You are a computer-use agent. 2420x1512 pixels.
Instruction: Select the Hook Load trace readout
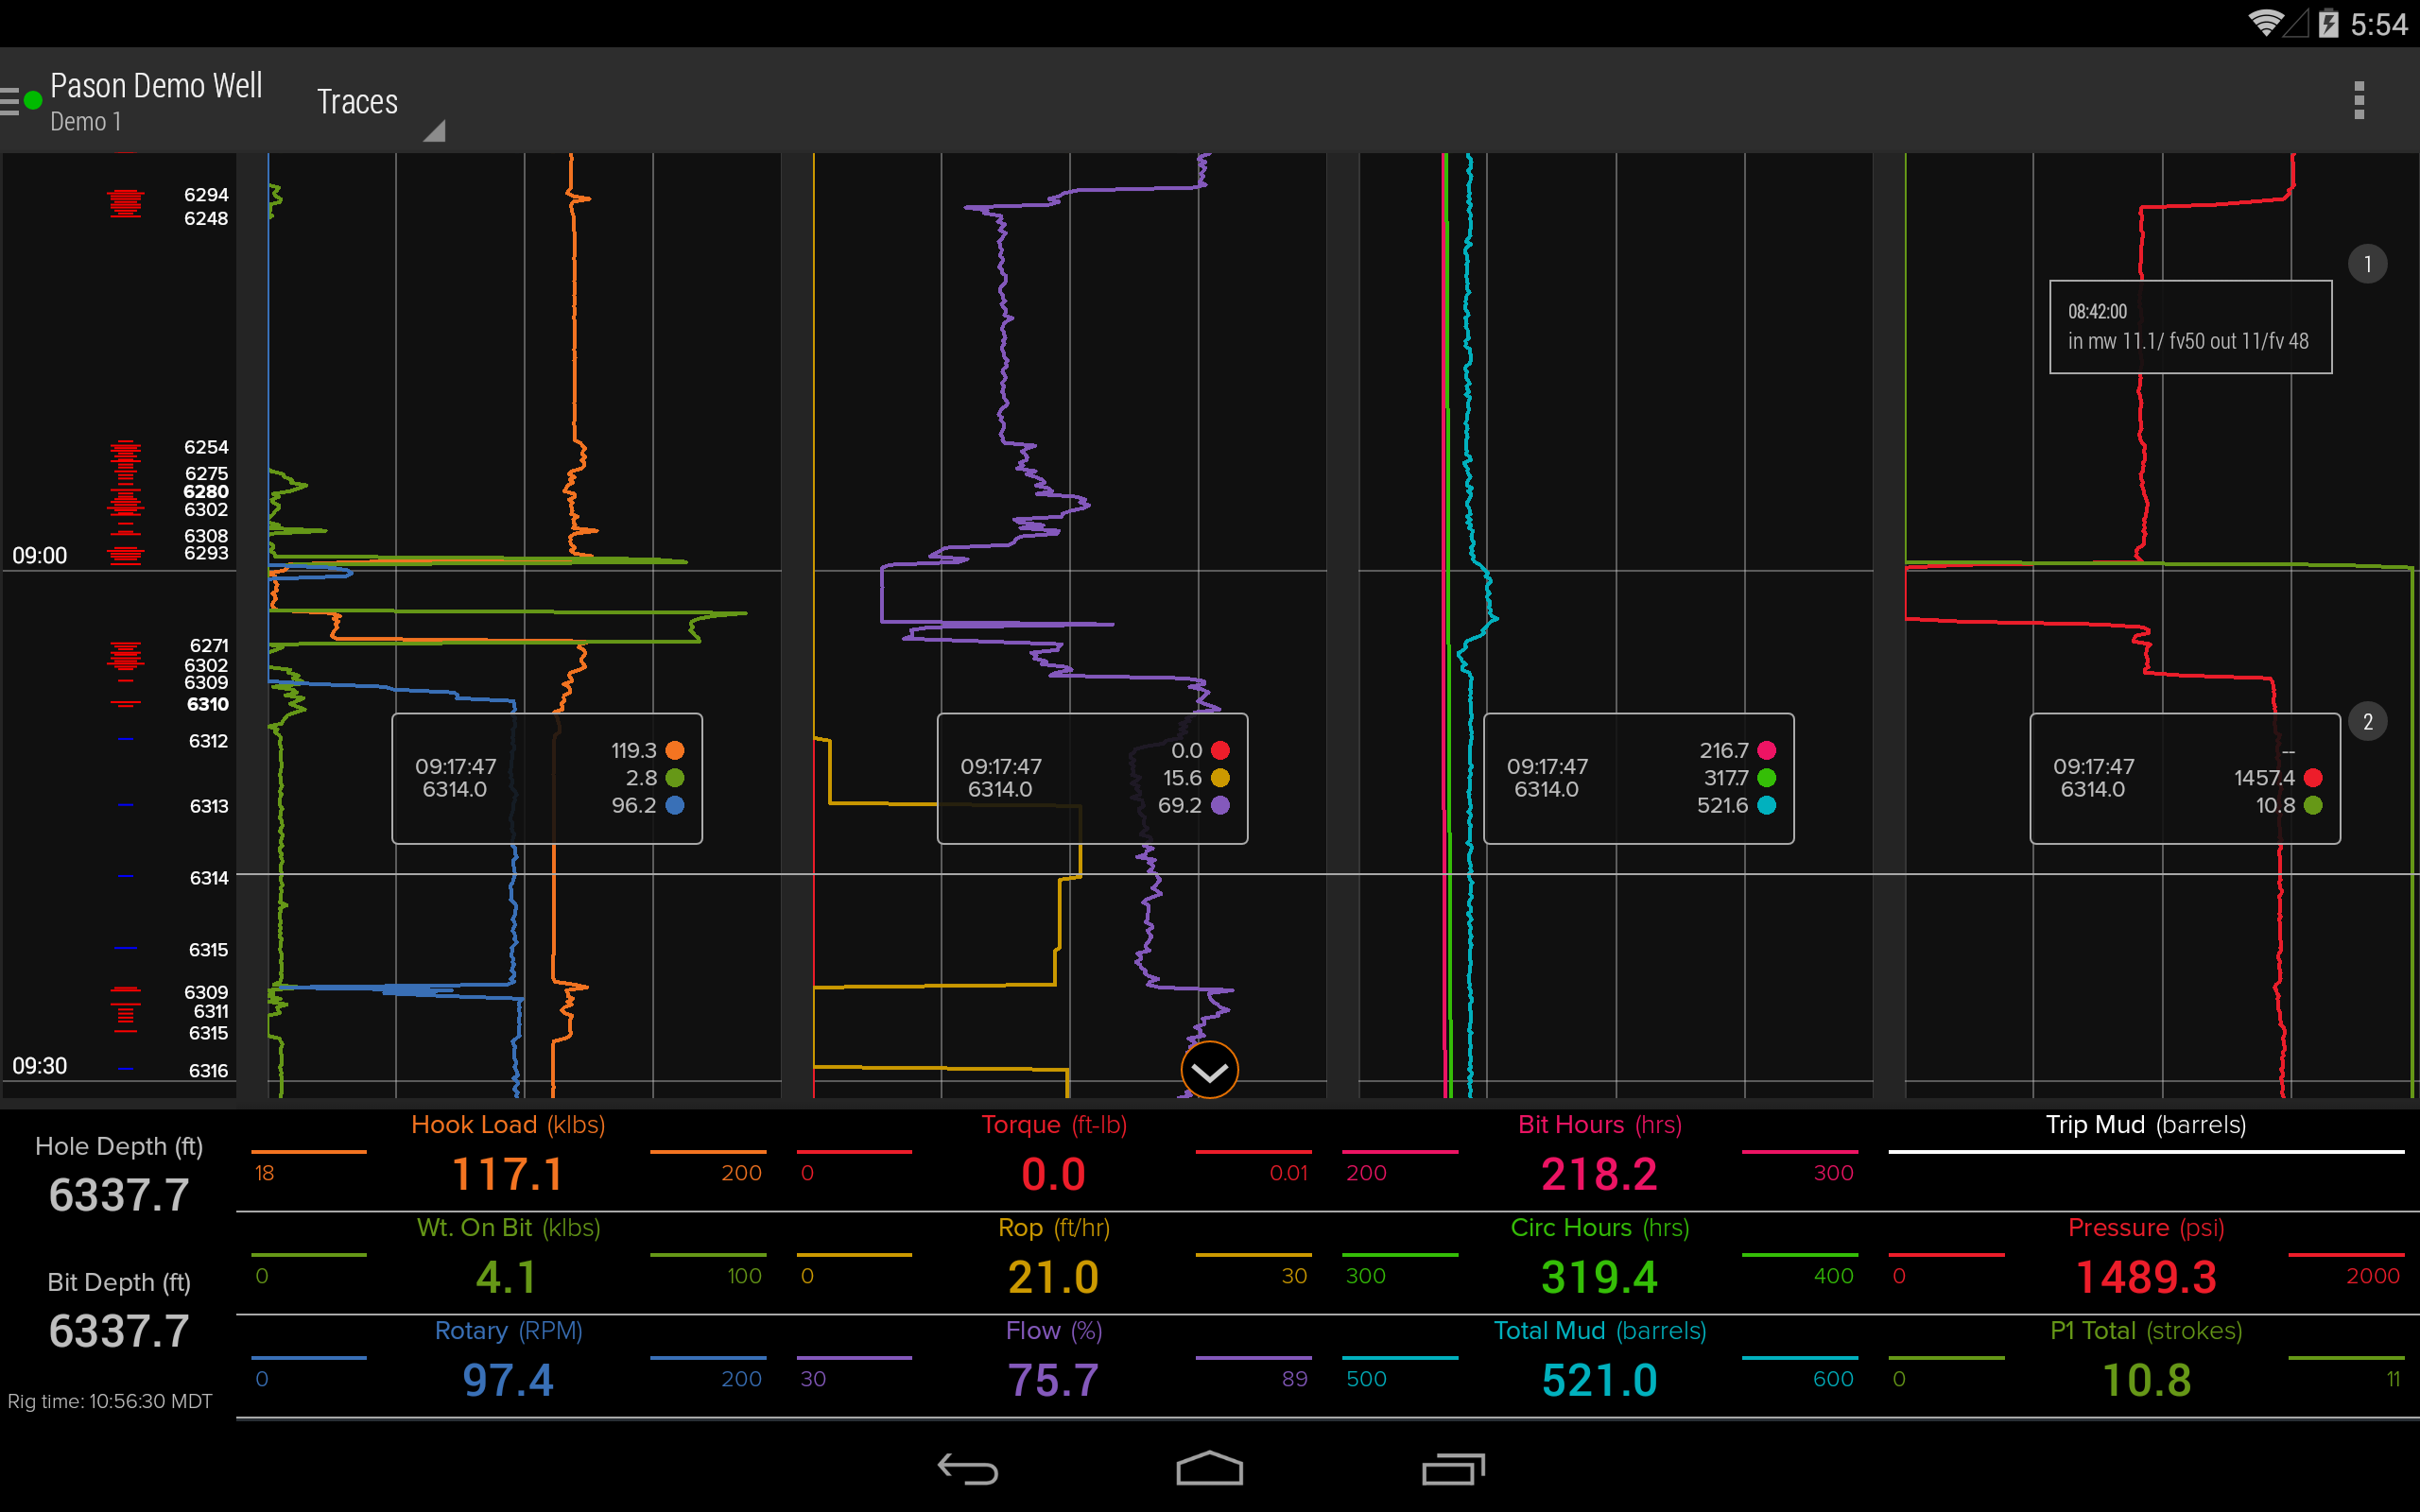[508, 1159]
